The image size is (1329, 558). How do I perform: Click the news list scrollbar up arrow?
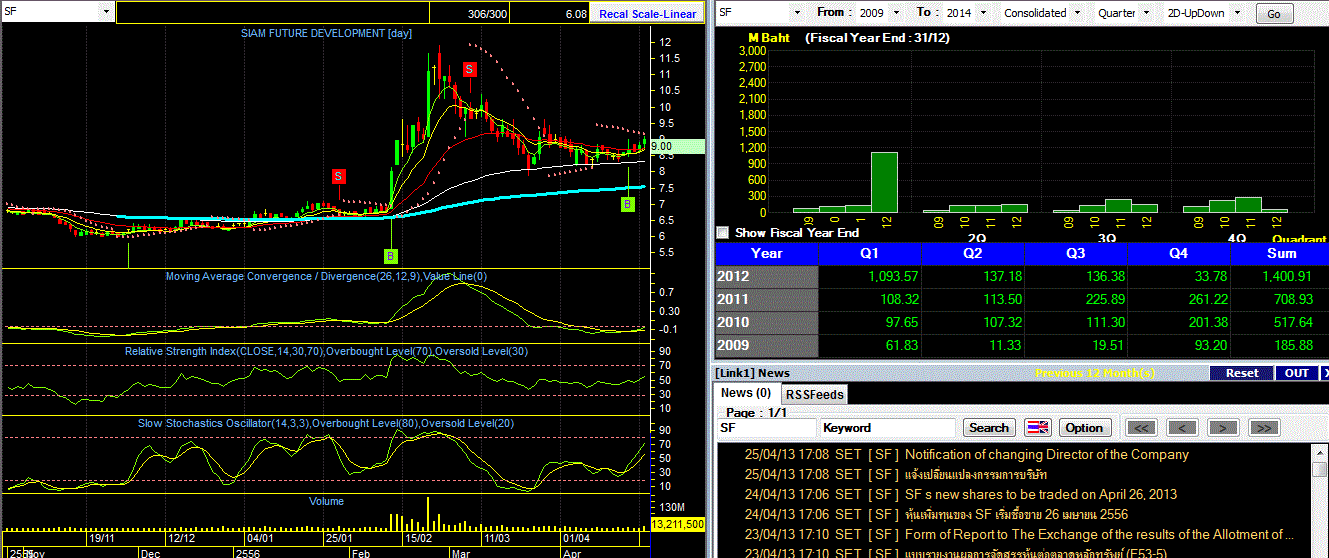pyautogui.click(x=1321, y=451)
